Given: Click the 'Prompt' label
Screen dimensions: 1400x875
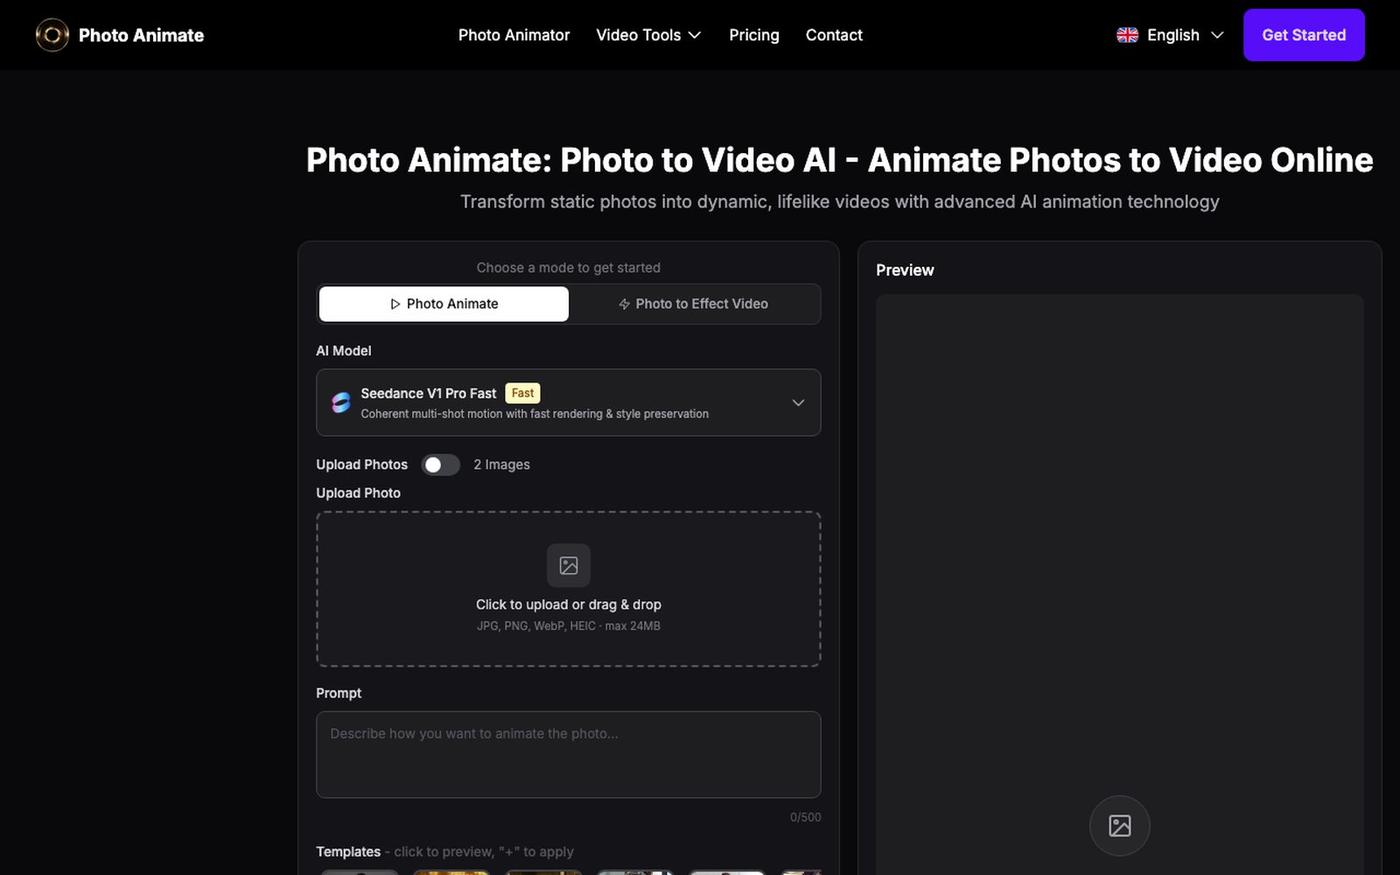Looking at the screenshot, I should pos(338,693).
